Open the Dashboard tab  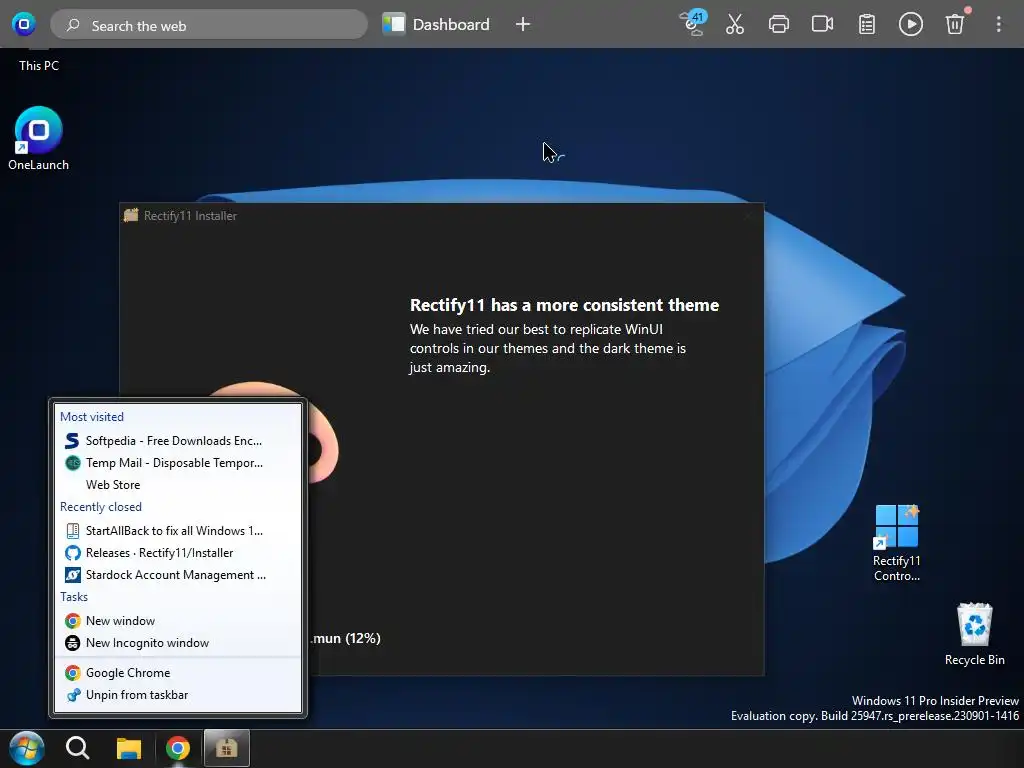click(x=436, y=24)
